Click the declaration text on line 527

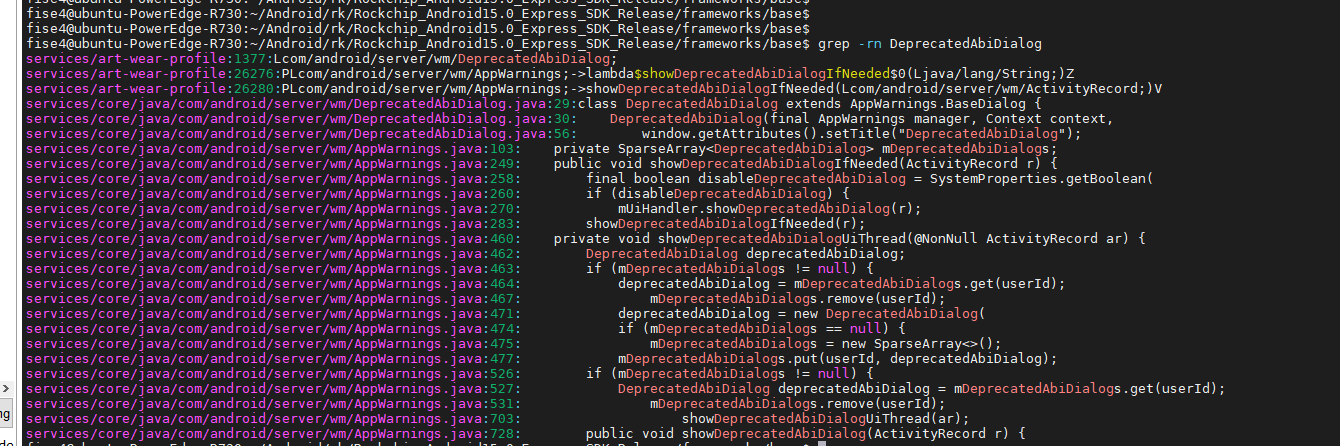pos(921,389)
